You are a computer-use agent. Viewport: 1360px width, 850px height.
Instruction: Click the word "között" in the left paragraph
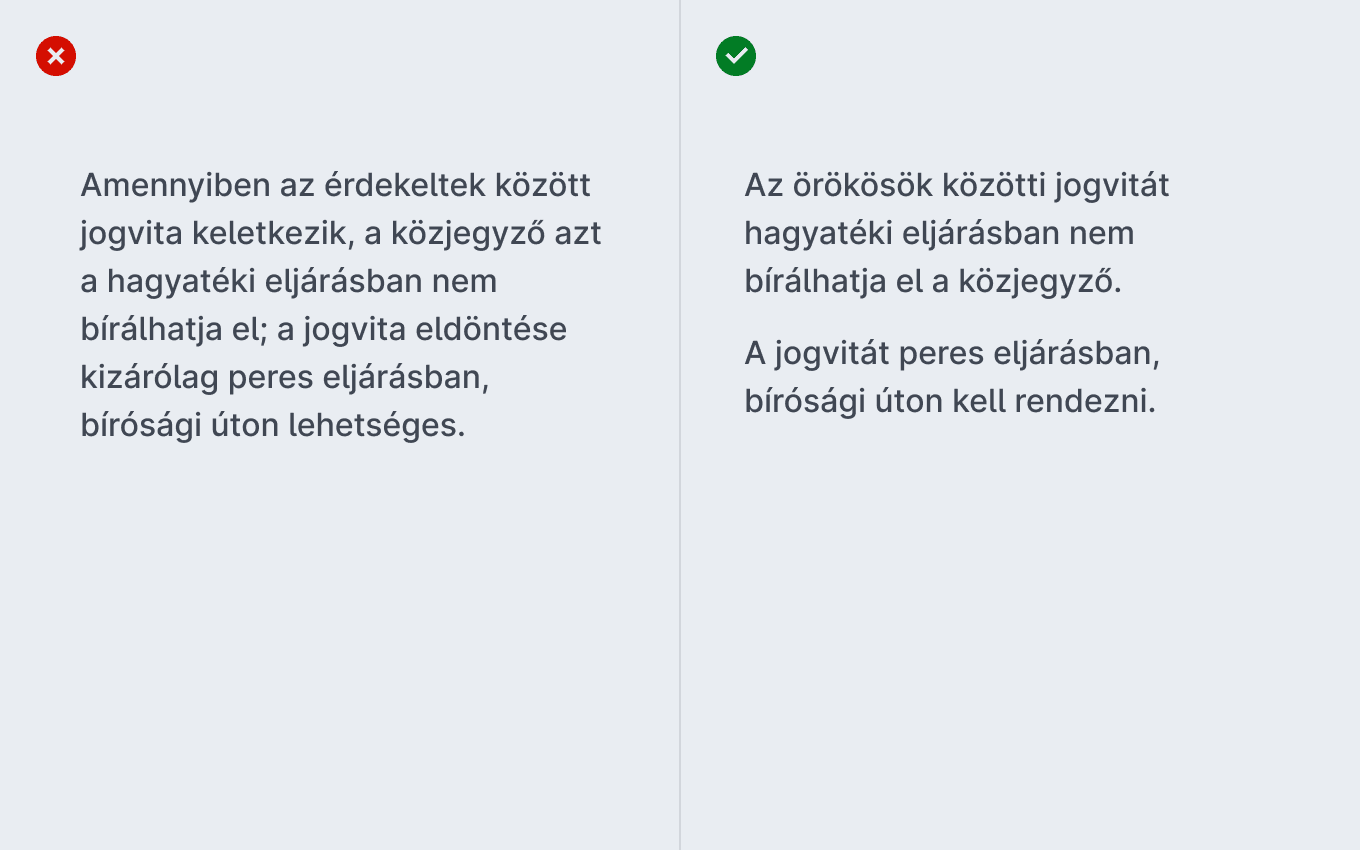(543, 185)
